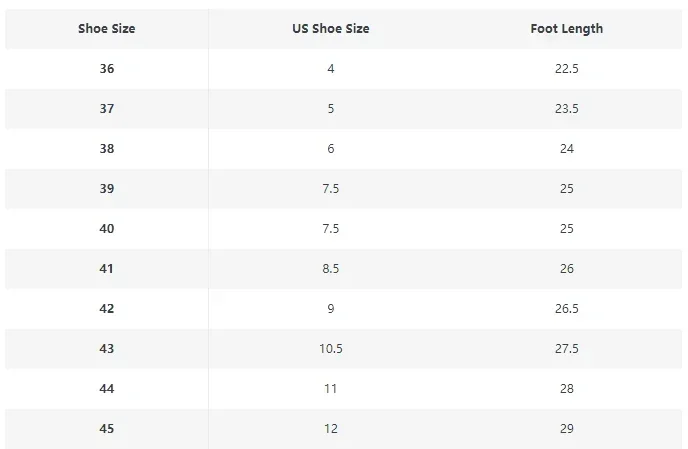Click foot length 23.5 value

566,109
